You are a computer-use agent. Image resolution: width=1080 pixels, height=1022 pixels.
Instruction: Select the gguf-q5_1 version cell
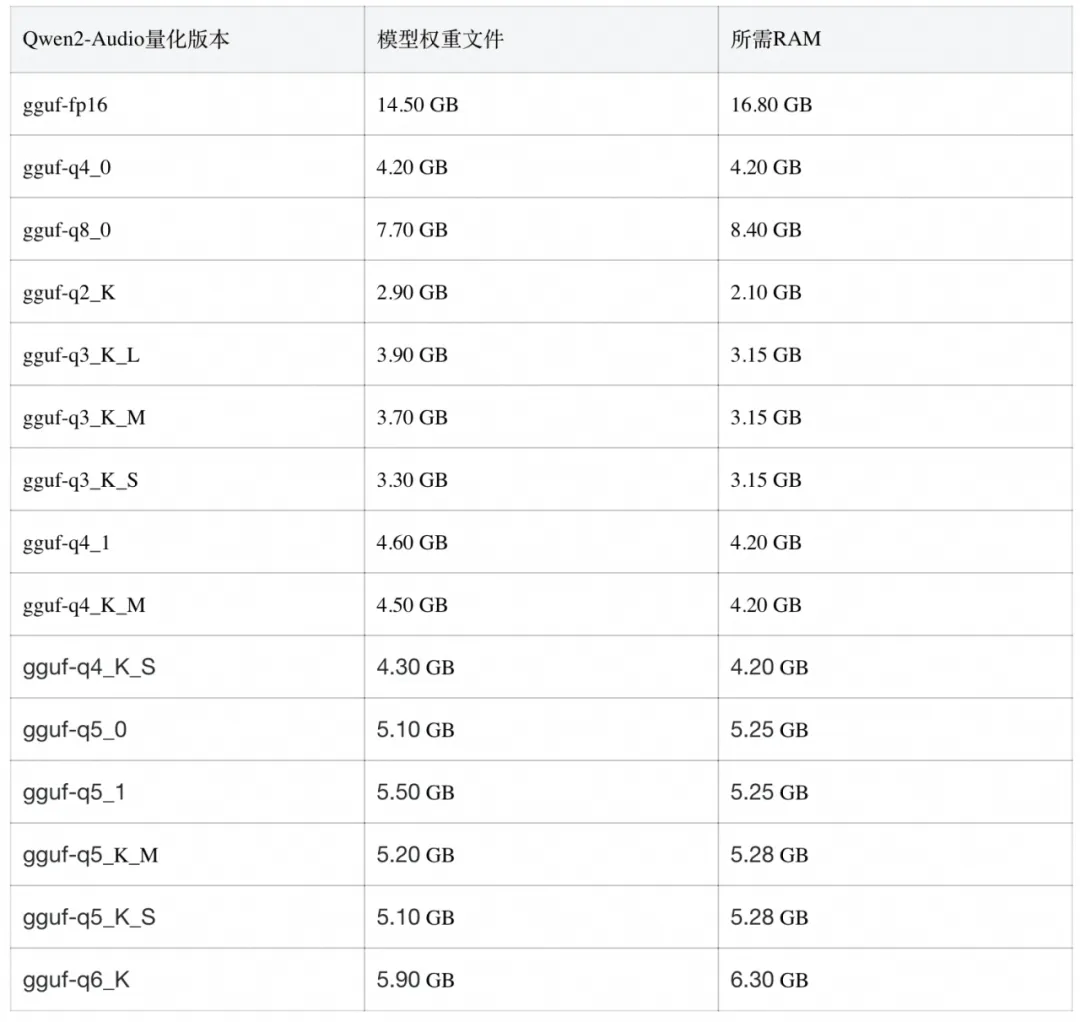[75, 792]
